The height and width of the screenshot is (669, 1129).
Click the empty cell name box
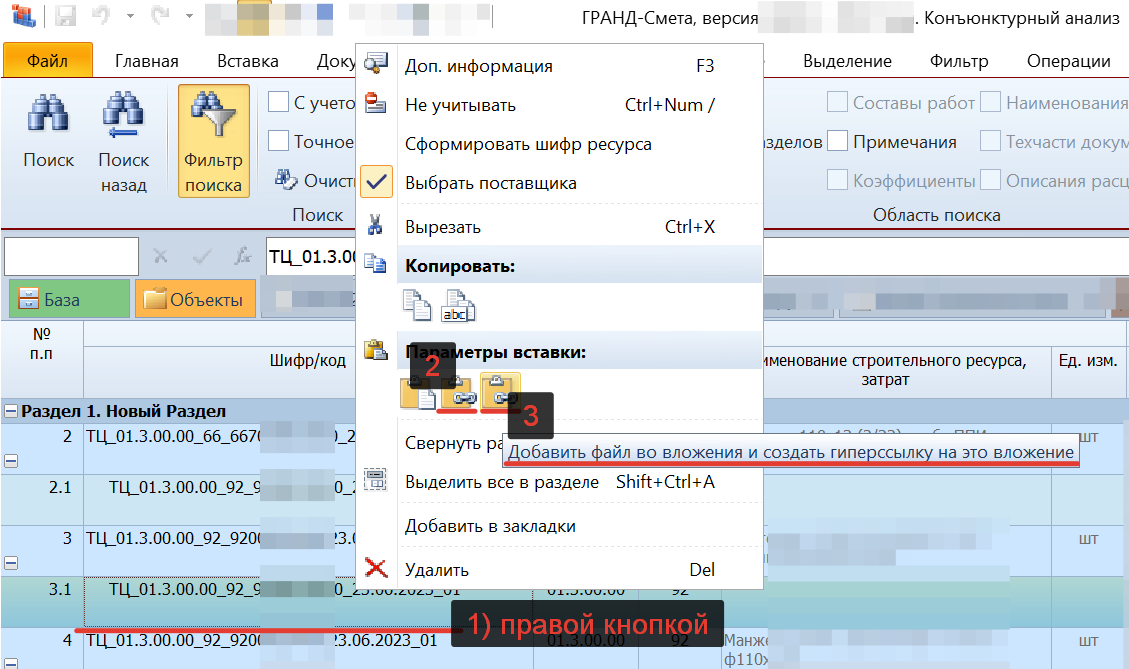coord(71,256)
